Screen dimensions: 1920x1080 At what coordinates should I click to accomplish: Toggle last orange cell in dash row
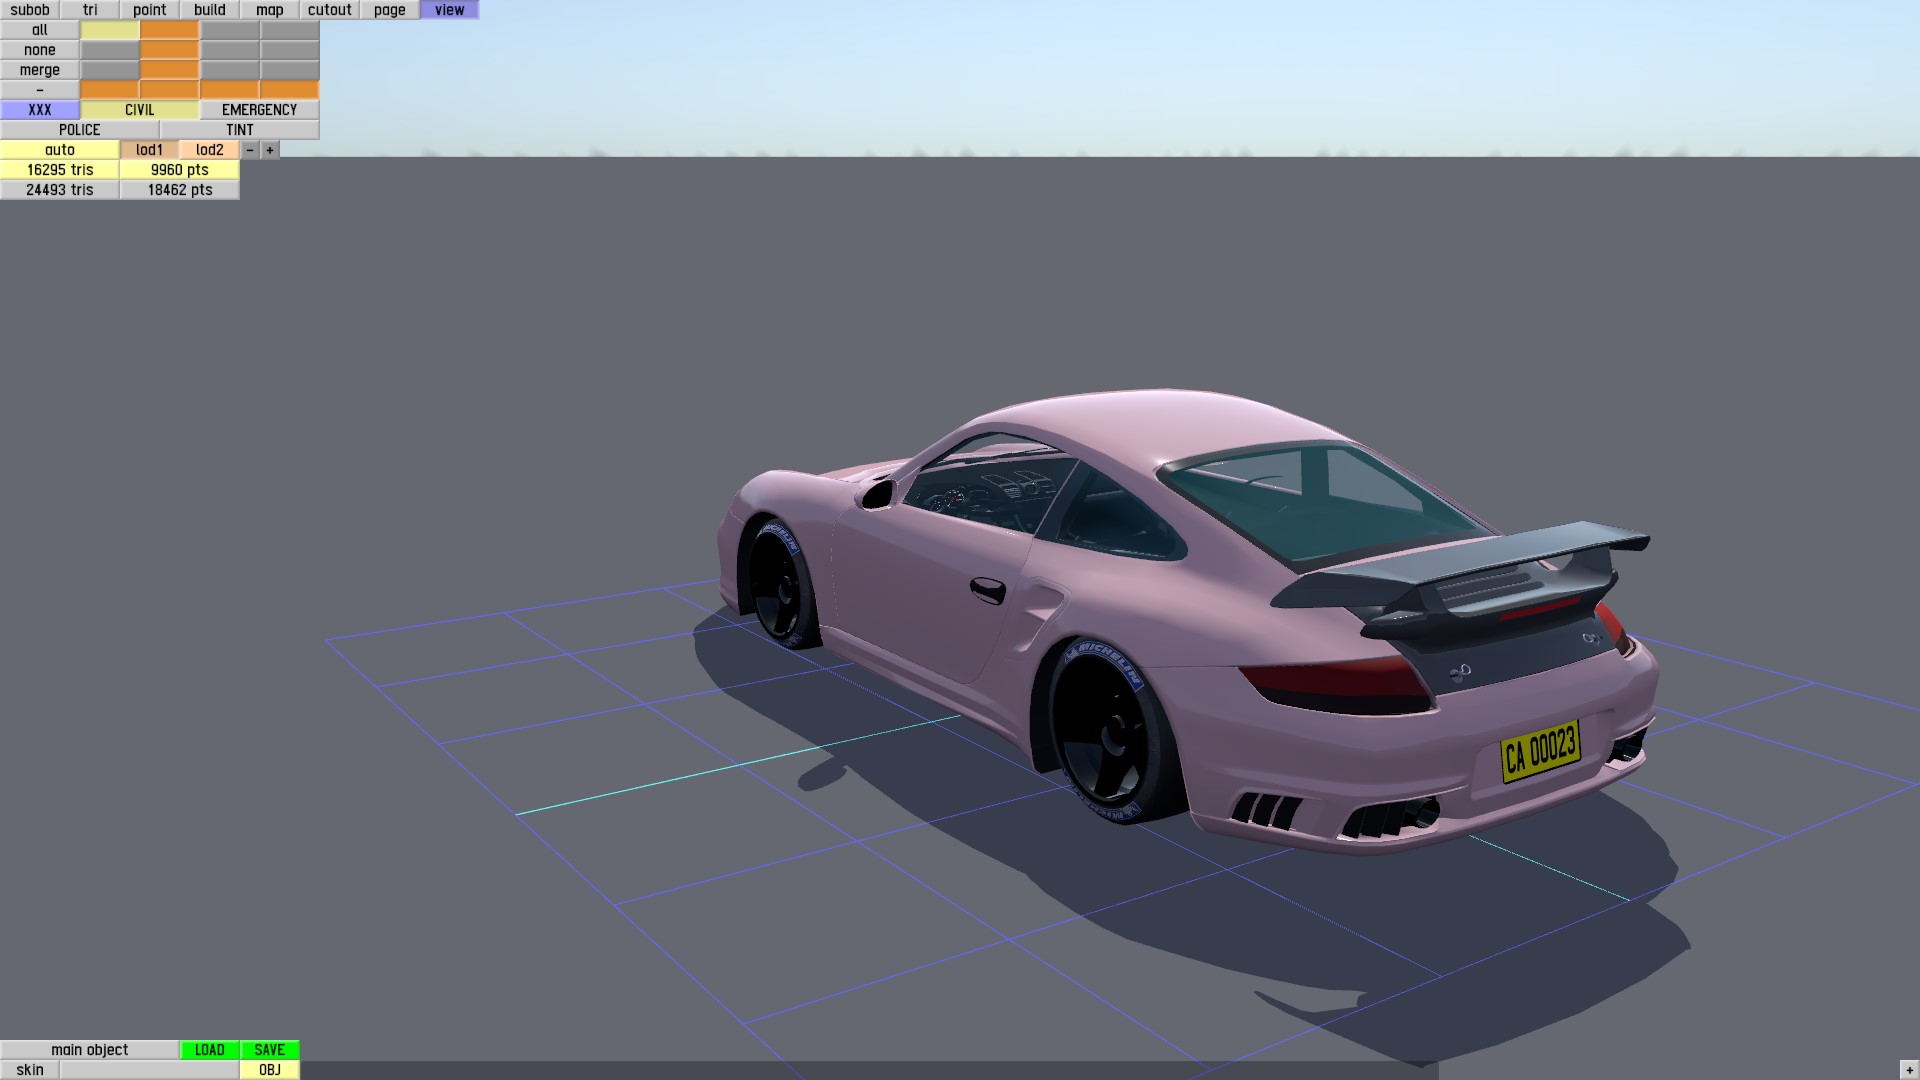289,90
